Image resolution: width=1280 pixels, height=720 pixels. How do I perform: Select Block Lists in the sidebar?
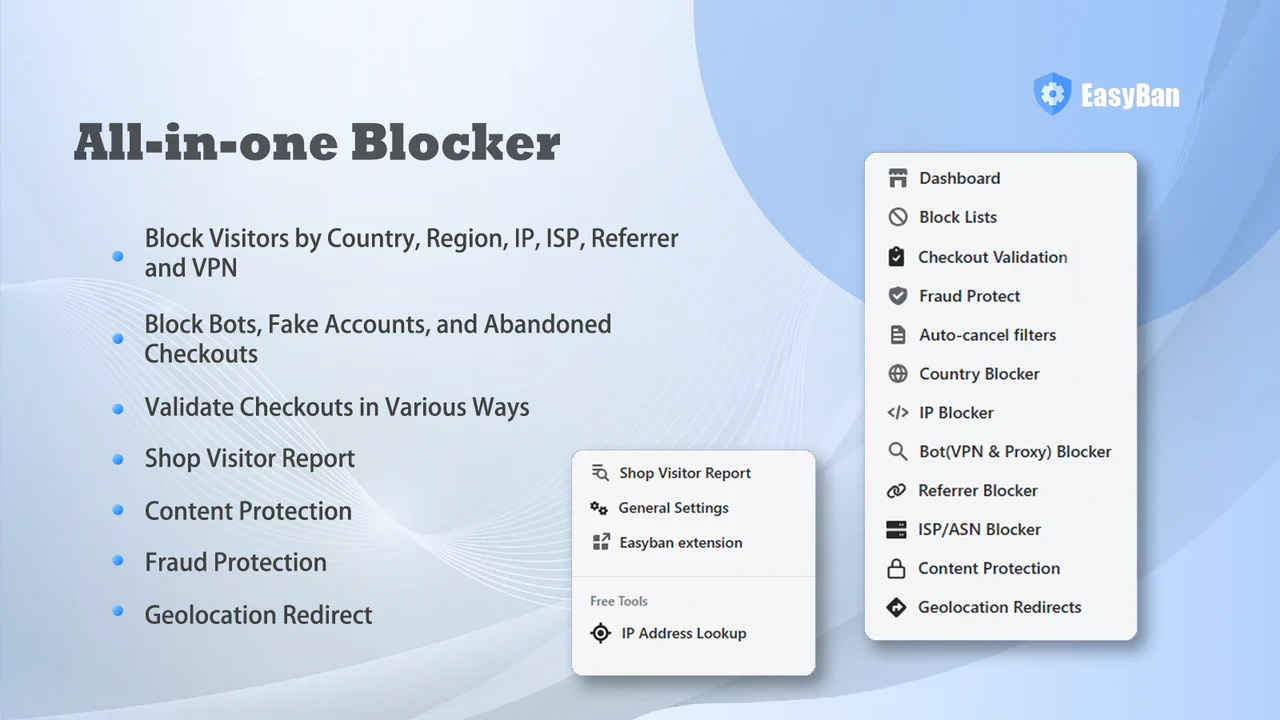(x=957, y=217)
